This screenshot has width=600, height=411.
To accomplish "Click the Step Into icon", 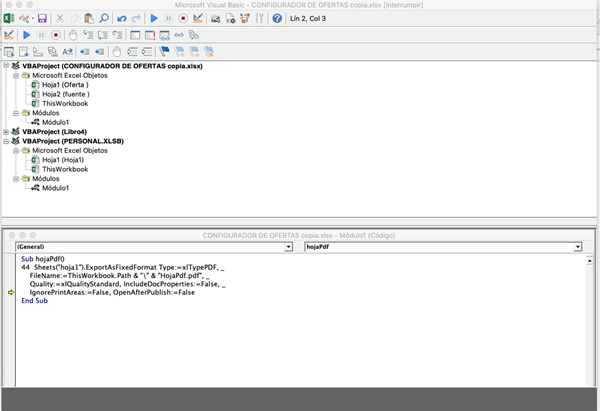I will pyautogui.click(x=88, y=35).
